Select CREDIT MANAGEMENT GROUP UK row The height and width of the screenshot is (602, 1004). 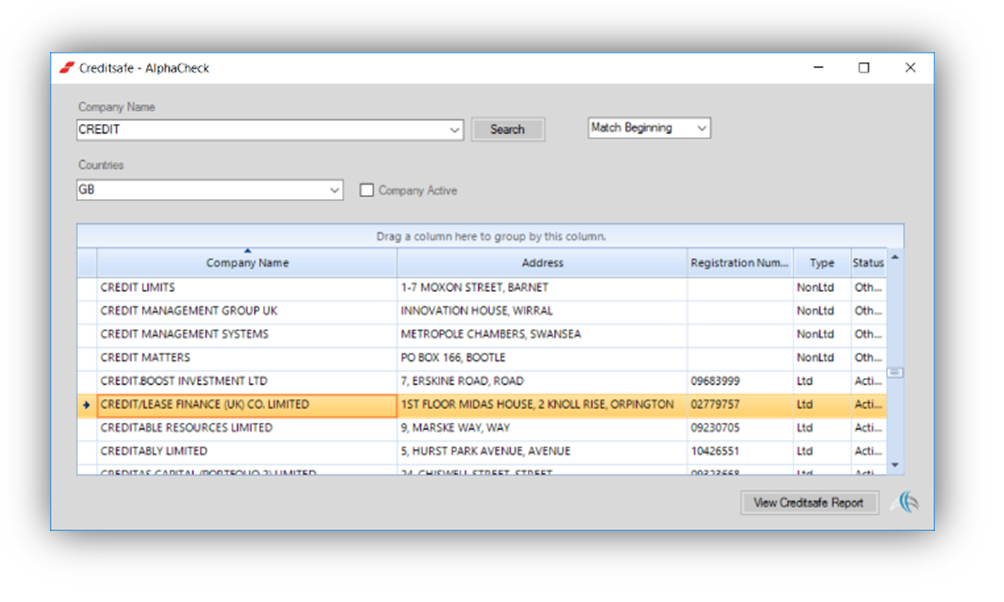(x=482, y=311)
